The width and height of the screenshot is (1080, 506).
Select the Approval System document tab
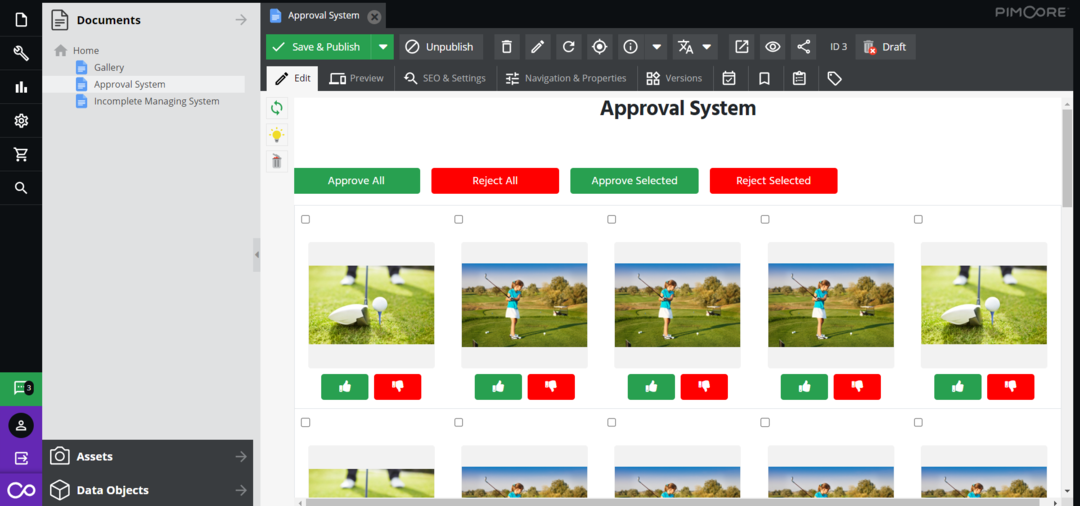pos(324,15)
